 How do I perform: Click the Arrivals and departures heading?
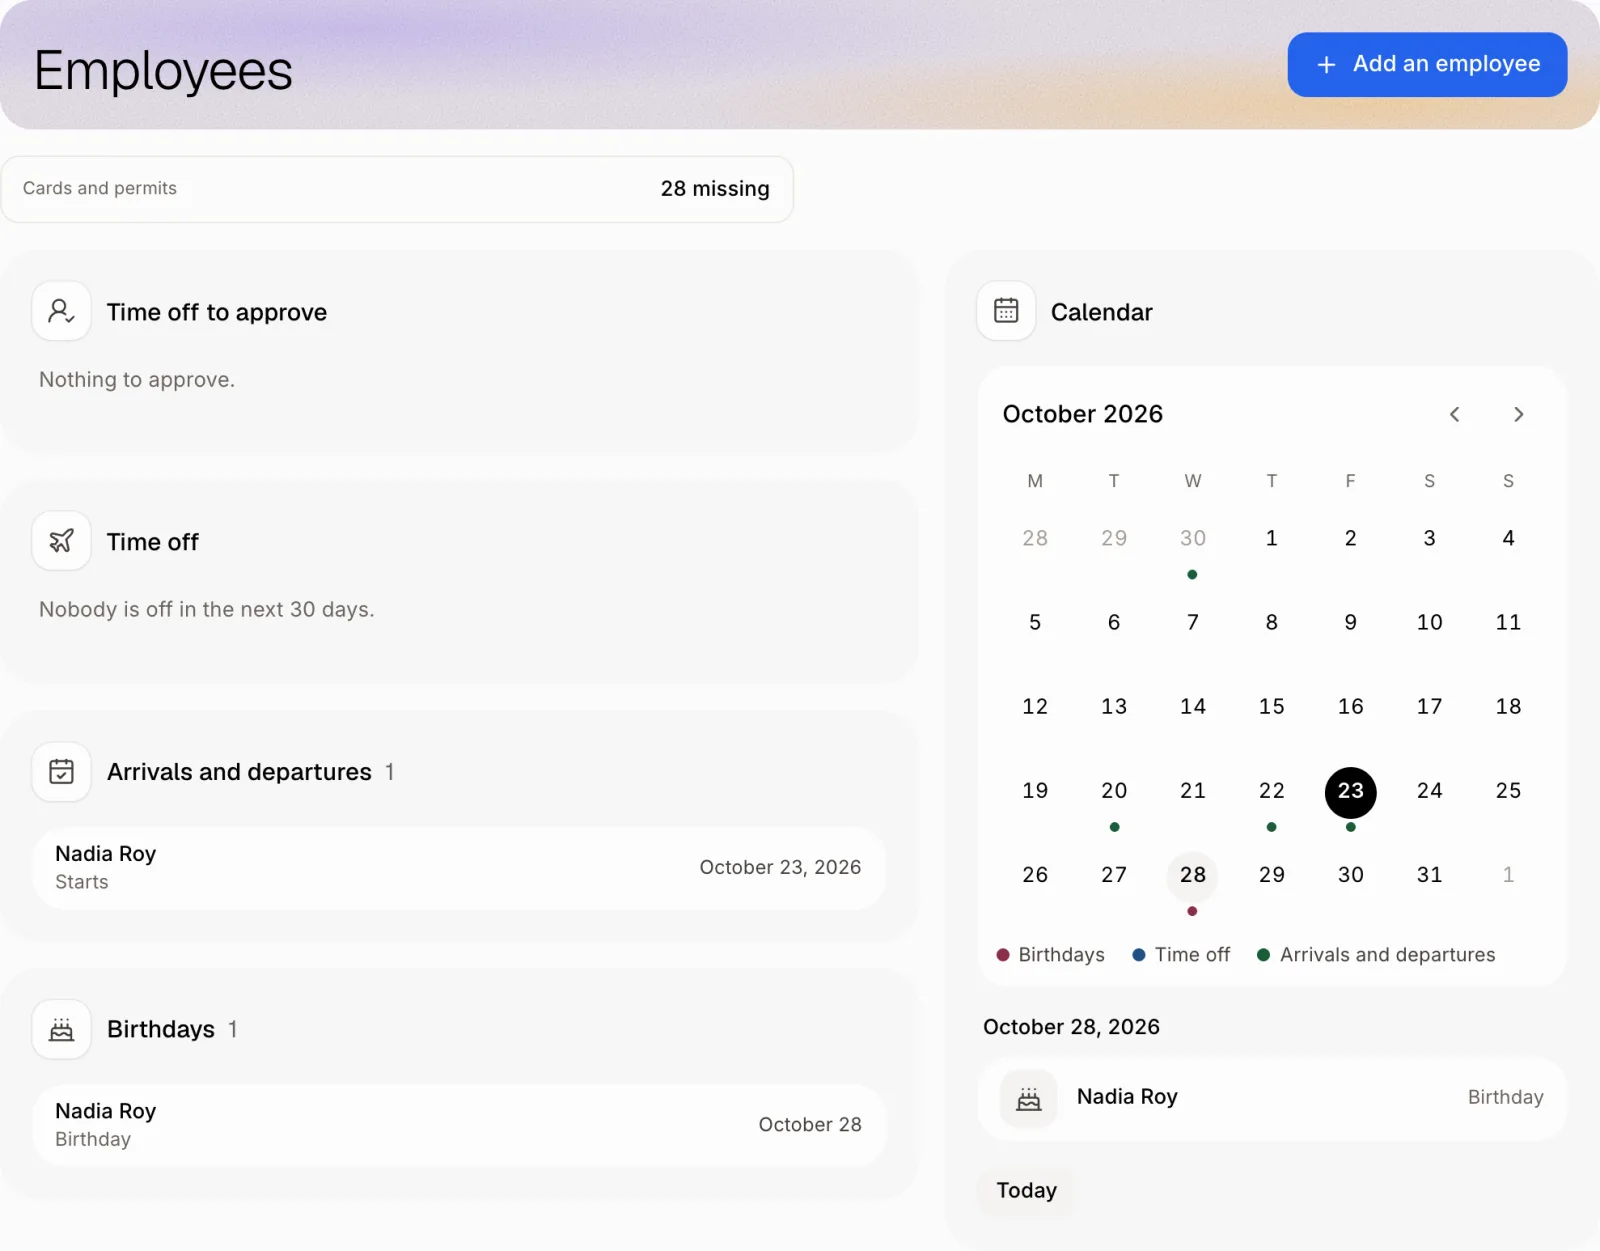(239, 772)
